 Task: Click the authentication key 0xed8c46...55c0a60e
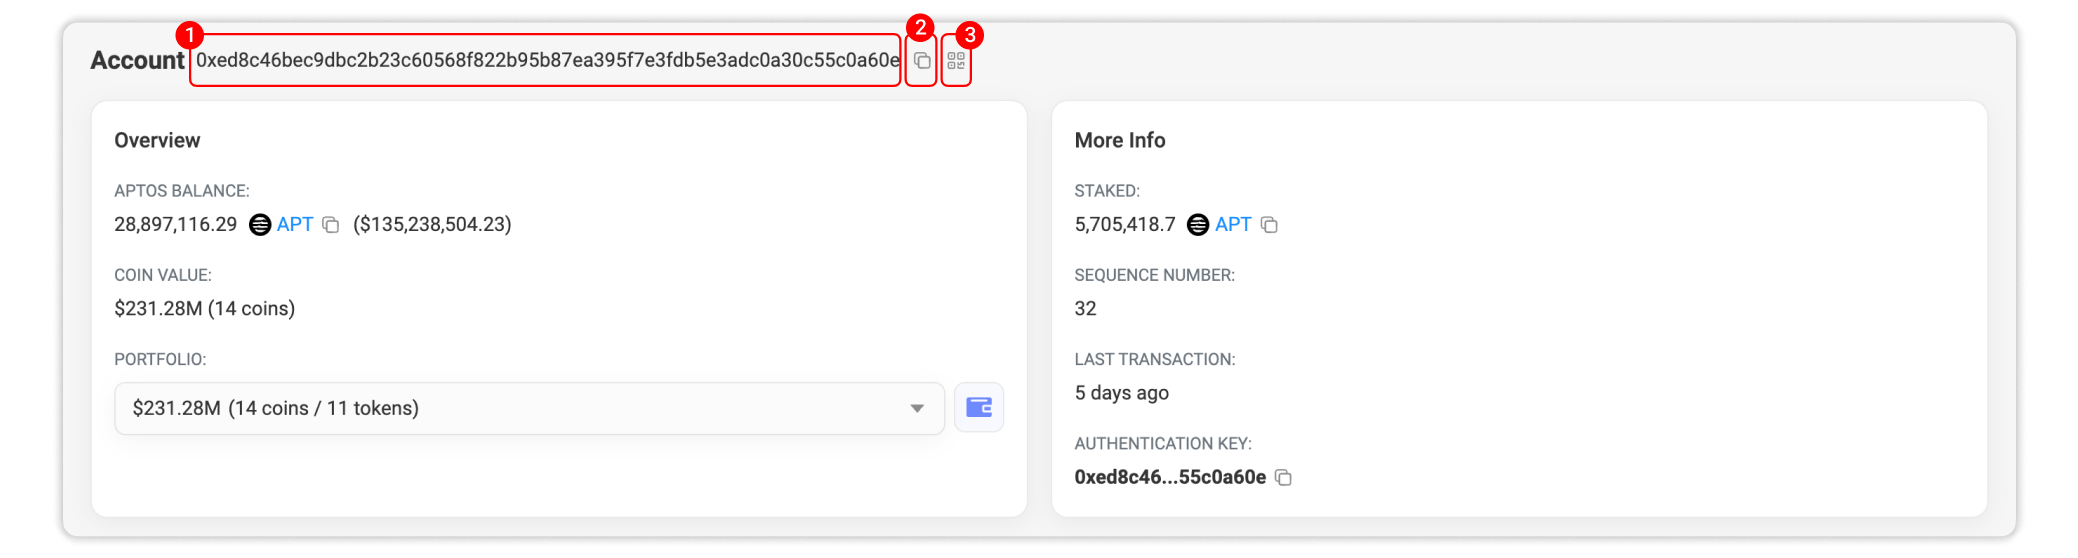(1169, 478)
